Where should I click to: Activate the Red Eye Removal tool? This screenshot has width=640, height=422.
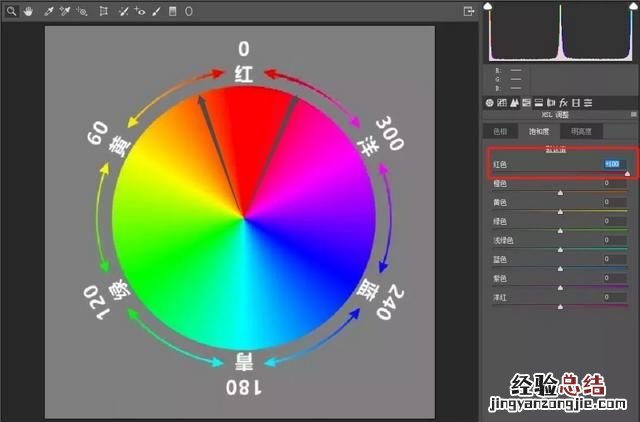pyautogui.click(x=140, y=10)
